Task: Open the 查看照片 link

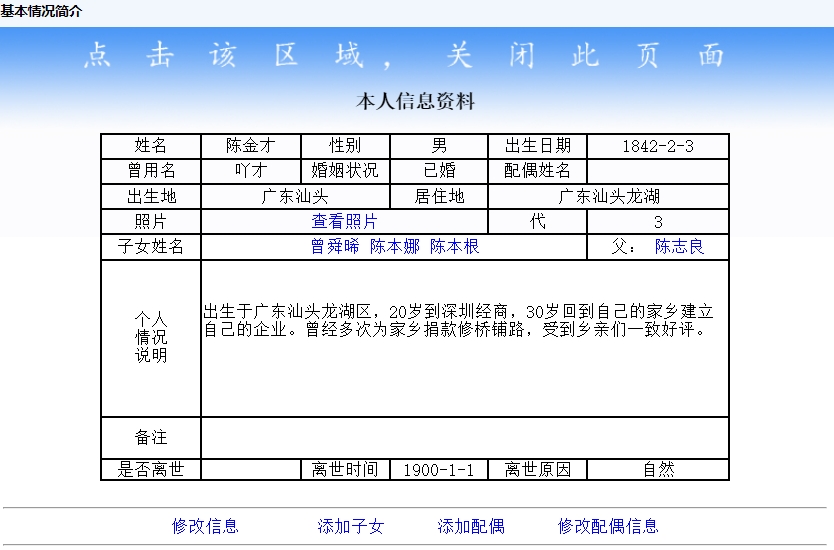Action: pos(345,221)
